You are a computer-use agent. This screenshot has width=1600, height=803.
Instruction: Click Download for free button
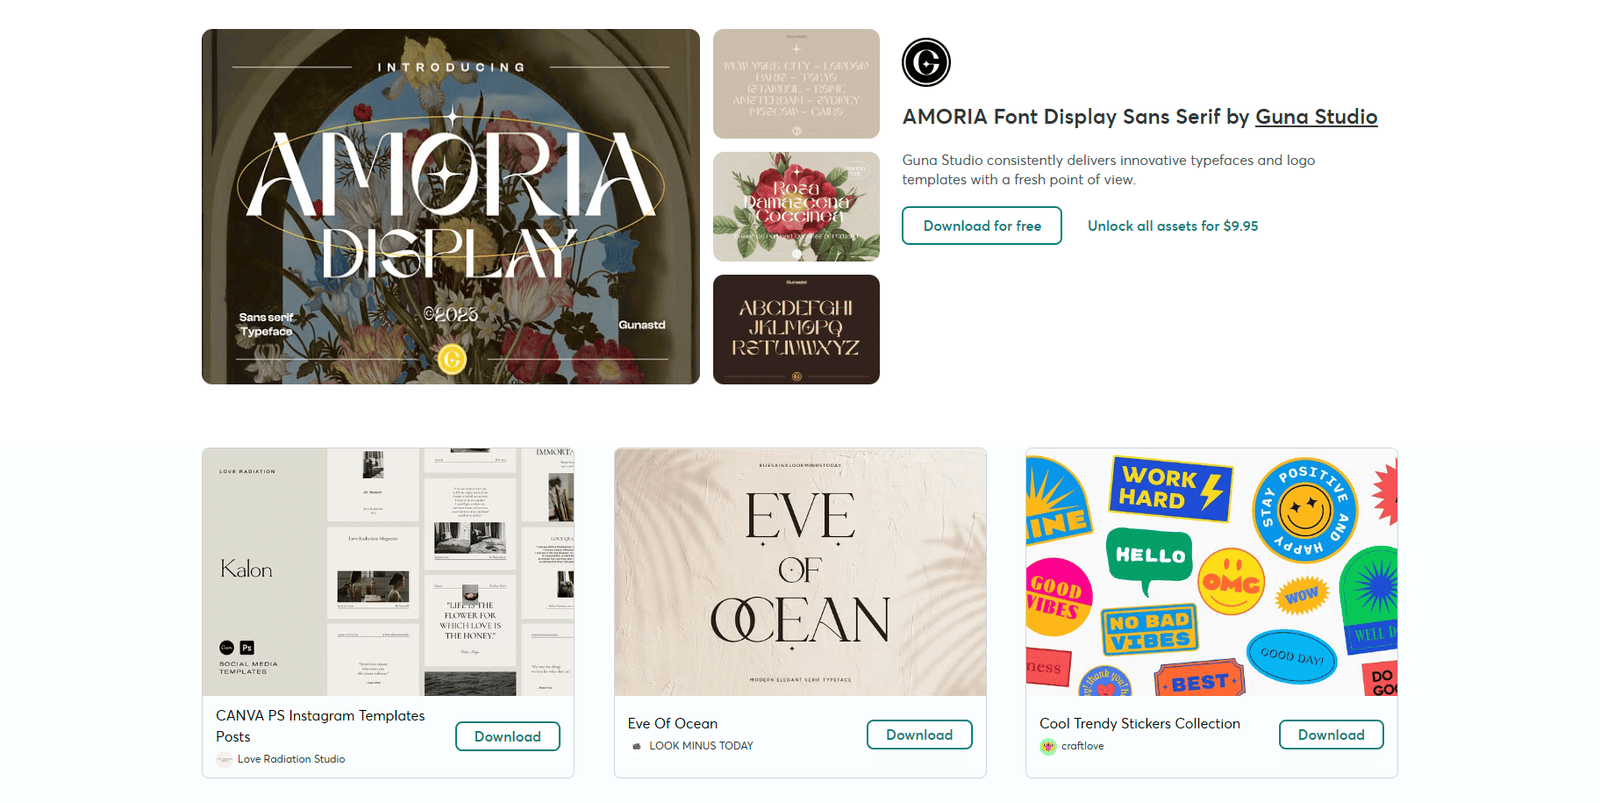982,226
